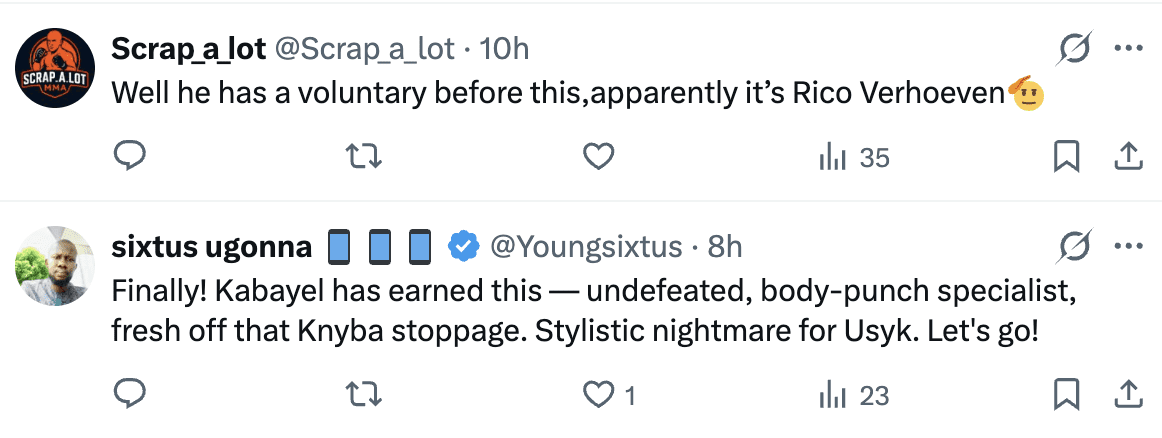Reply to sixtus ugonna's tweet
The image size is (1162, 438).
(x=130, y=395)
